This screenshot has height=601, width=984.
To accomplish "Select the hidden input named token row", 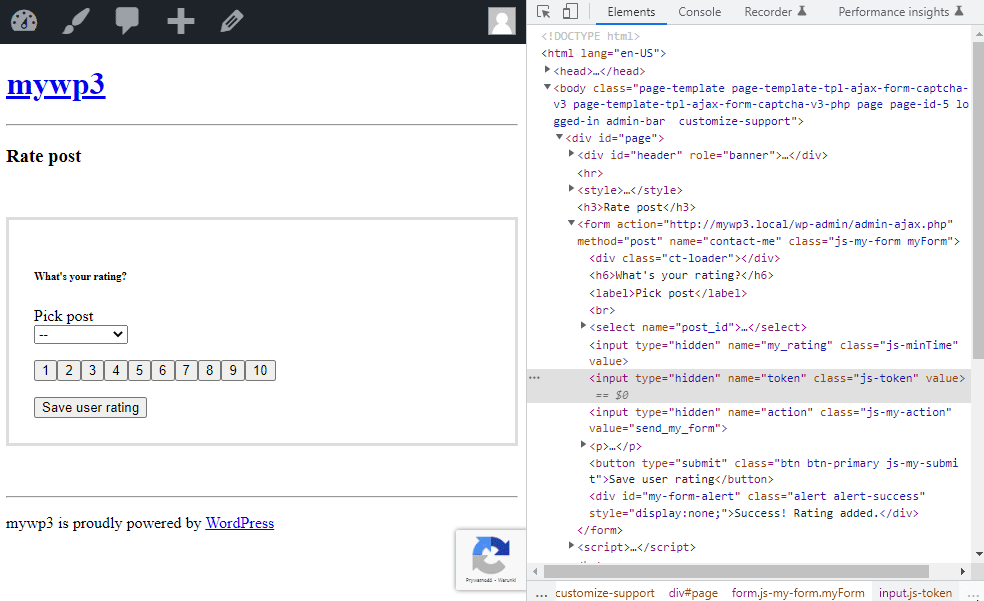I will [x=749, y=386].
